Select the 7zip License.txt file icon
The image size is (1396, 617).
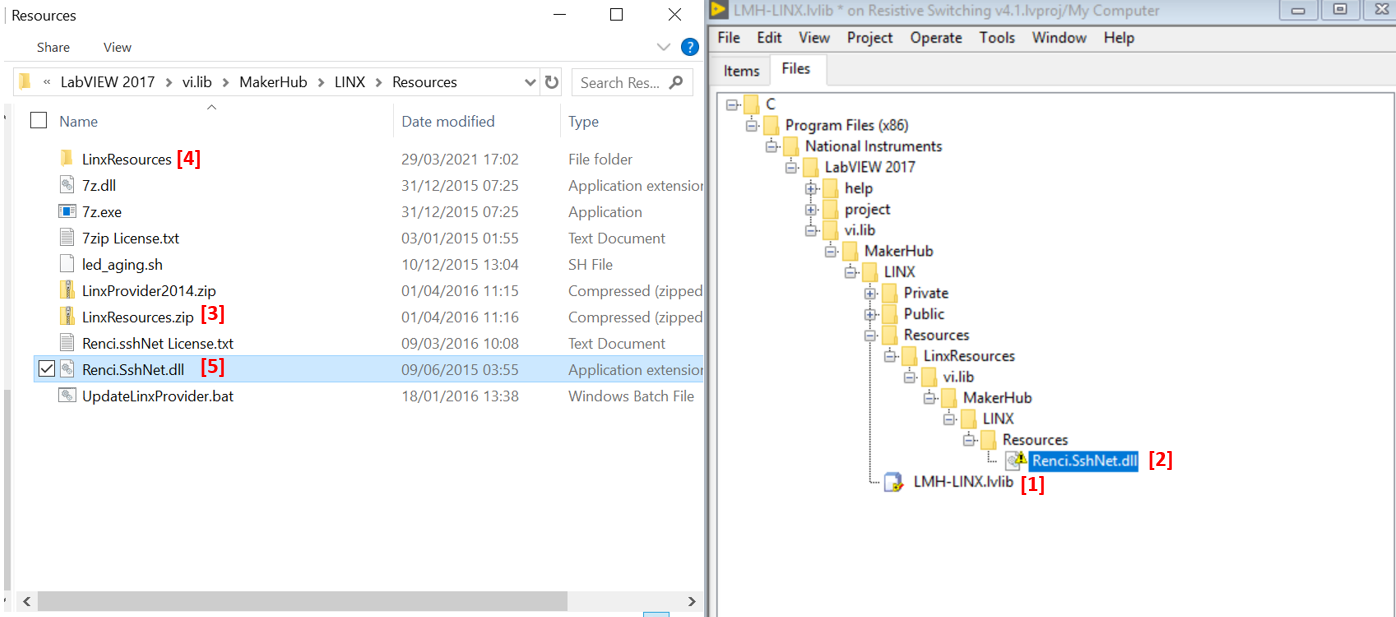click(67, 238)
